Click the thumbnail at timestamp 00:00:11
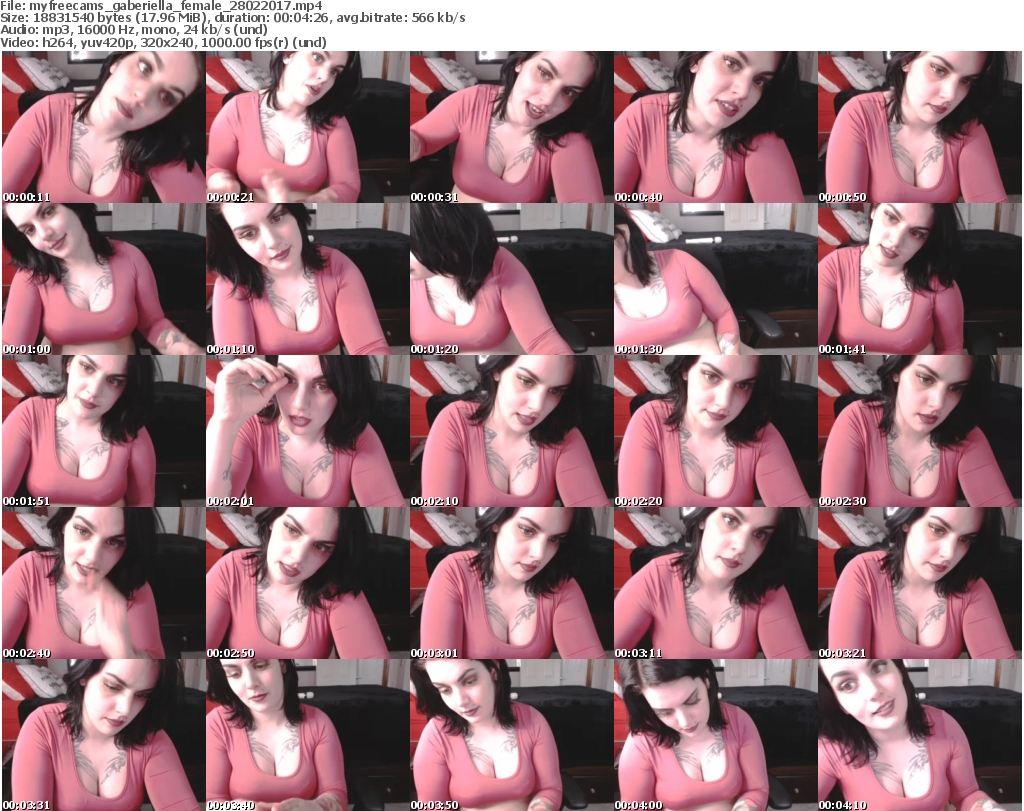 (x=103, y=127)
